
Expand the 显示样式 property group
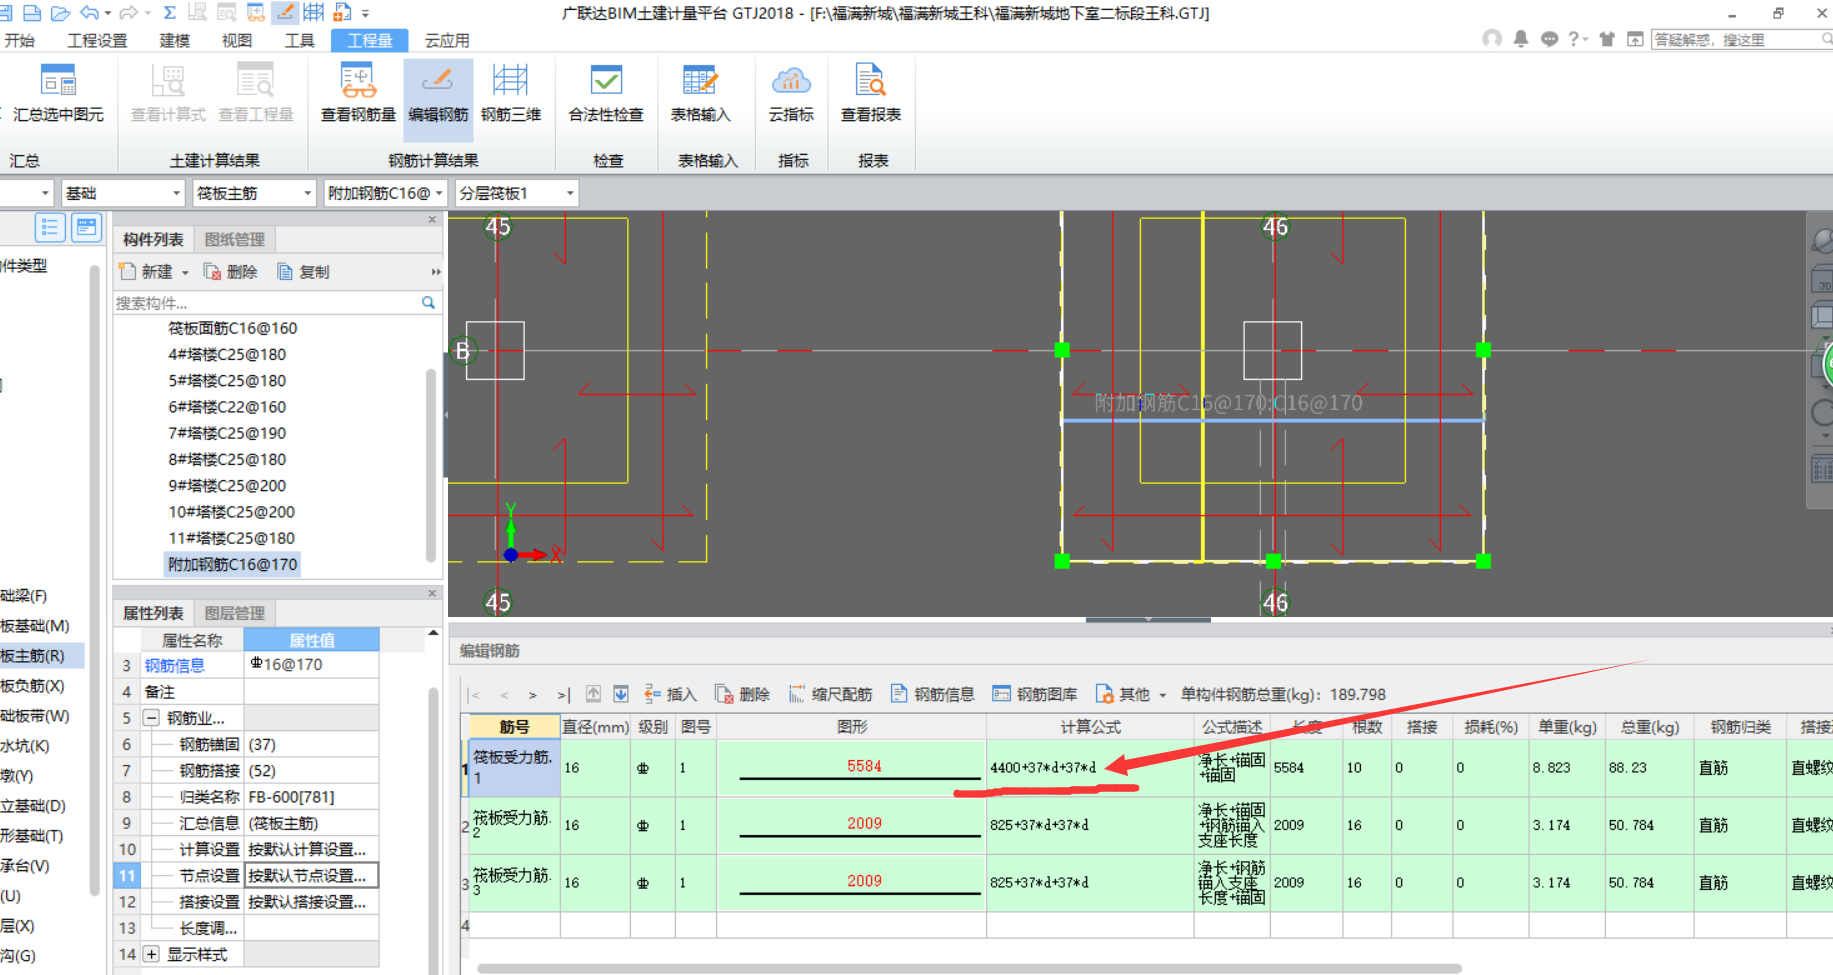[152, 954]
